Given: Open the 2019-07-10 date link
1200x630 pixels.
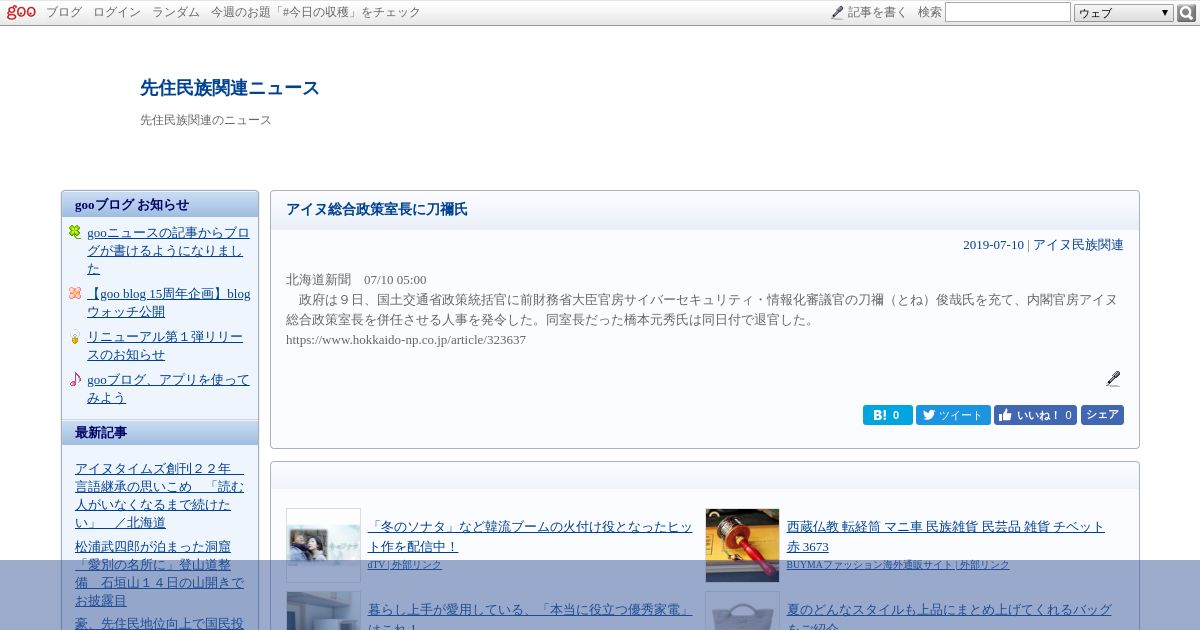Looking at the screenshot, I should click(993, 245).
